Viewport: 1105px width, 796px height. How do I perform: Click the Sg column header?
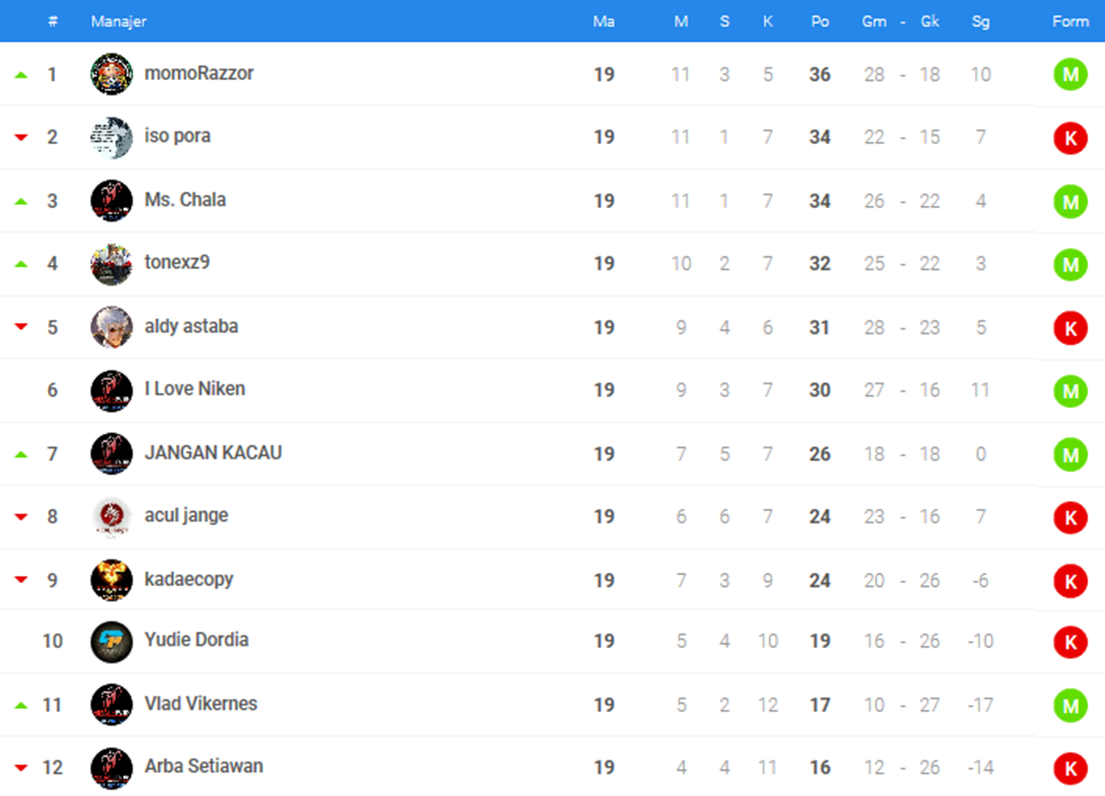click(x=980, y=21)
